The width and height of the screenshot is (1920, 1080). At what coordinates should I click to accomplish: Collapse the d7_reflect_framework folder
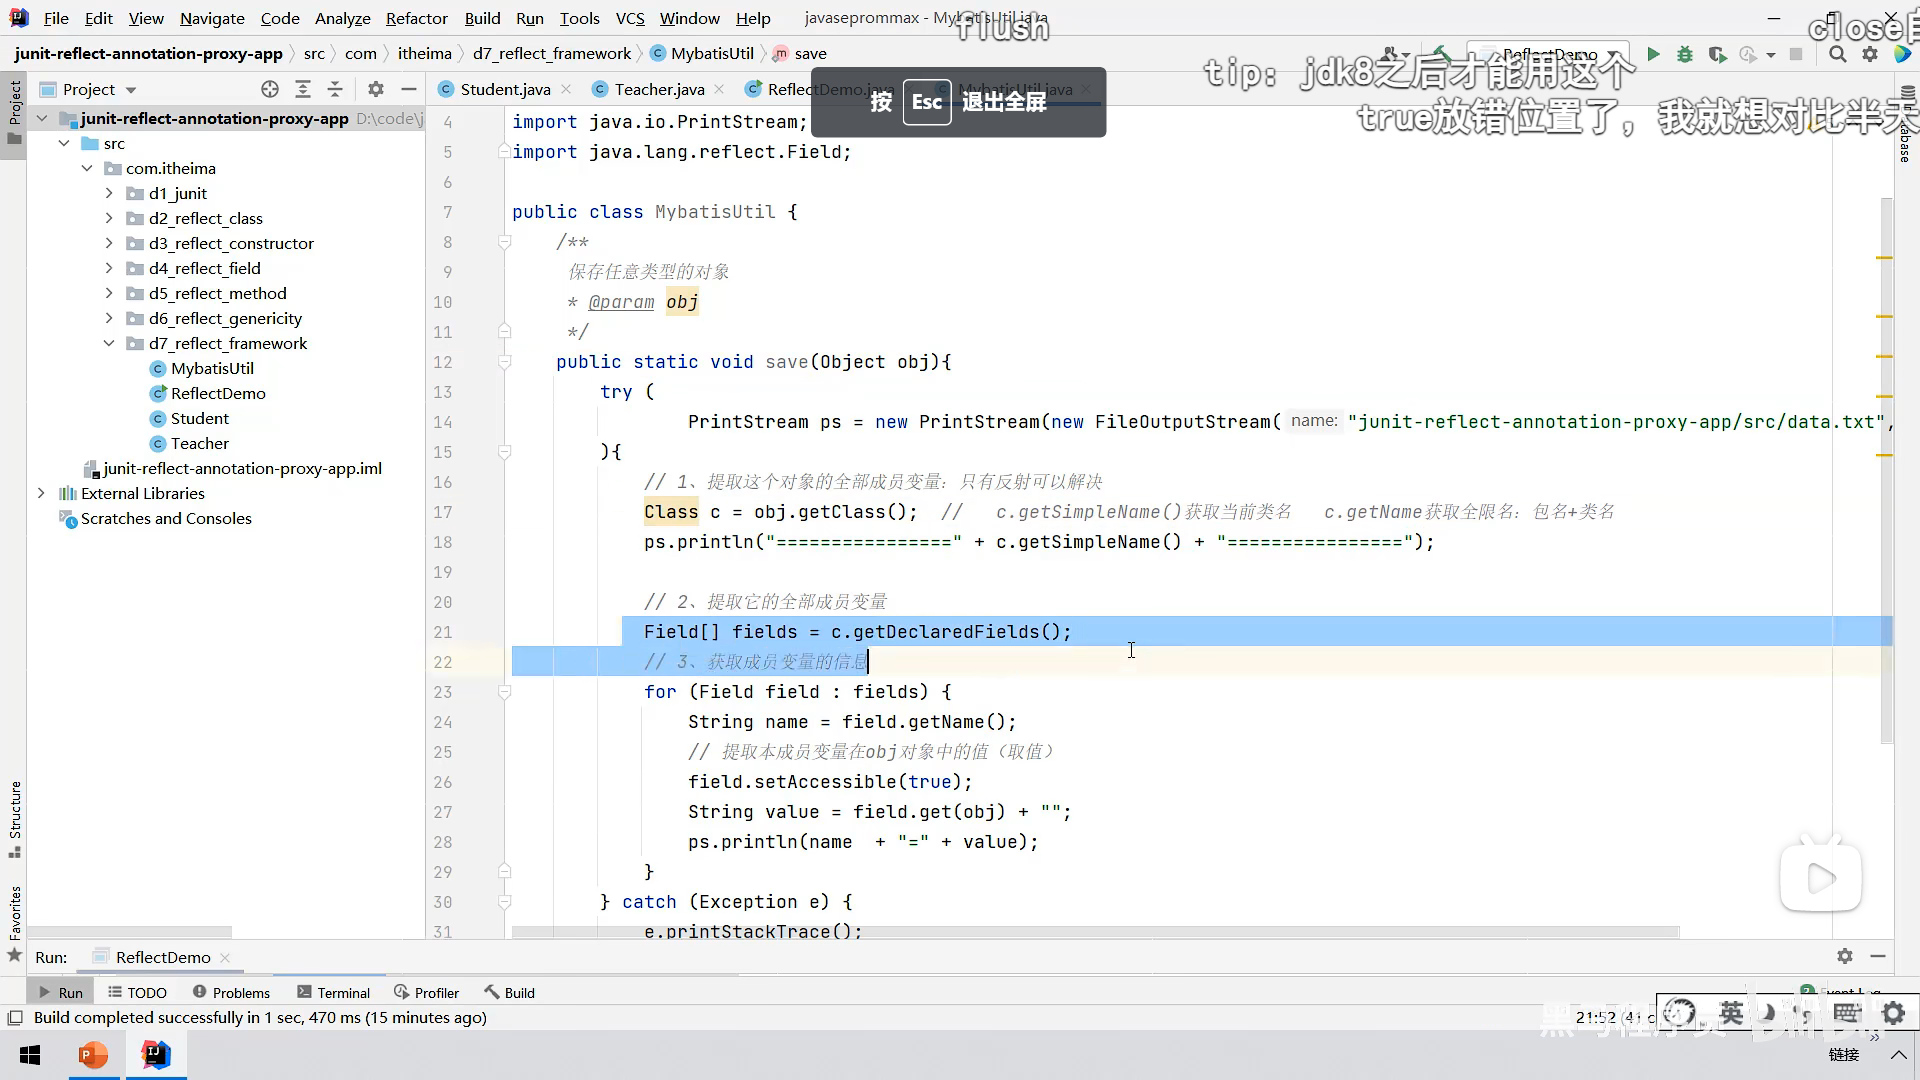109,343
